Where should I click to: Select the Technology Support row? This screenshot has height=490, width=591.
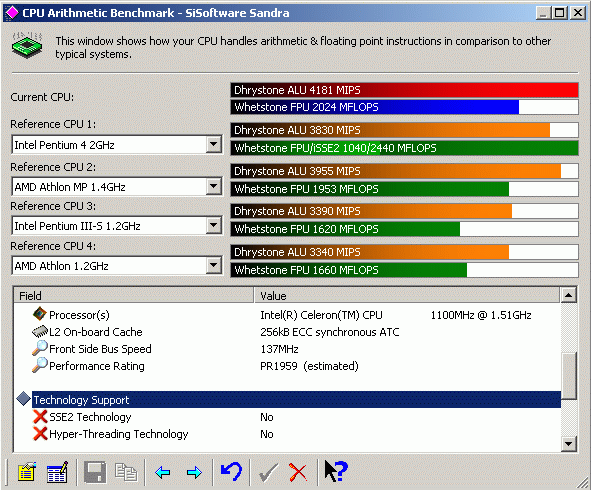pyautogui.click(x=296, y=400)
